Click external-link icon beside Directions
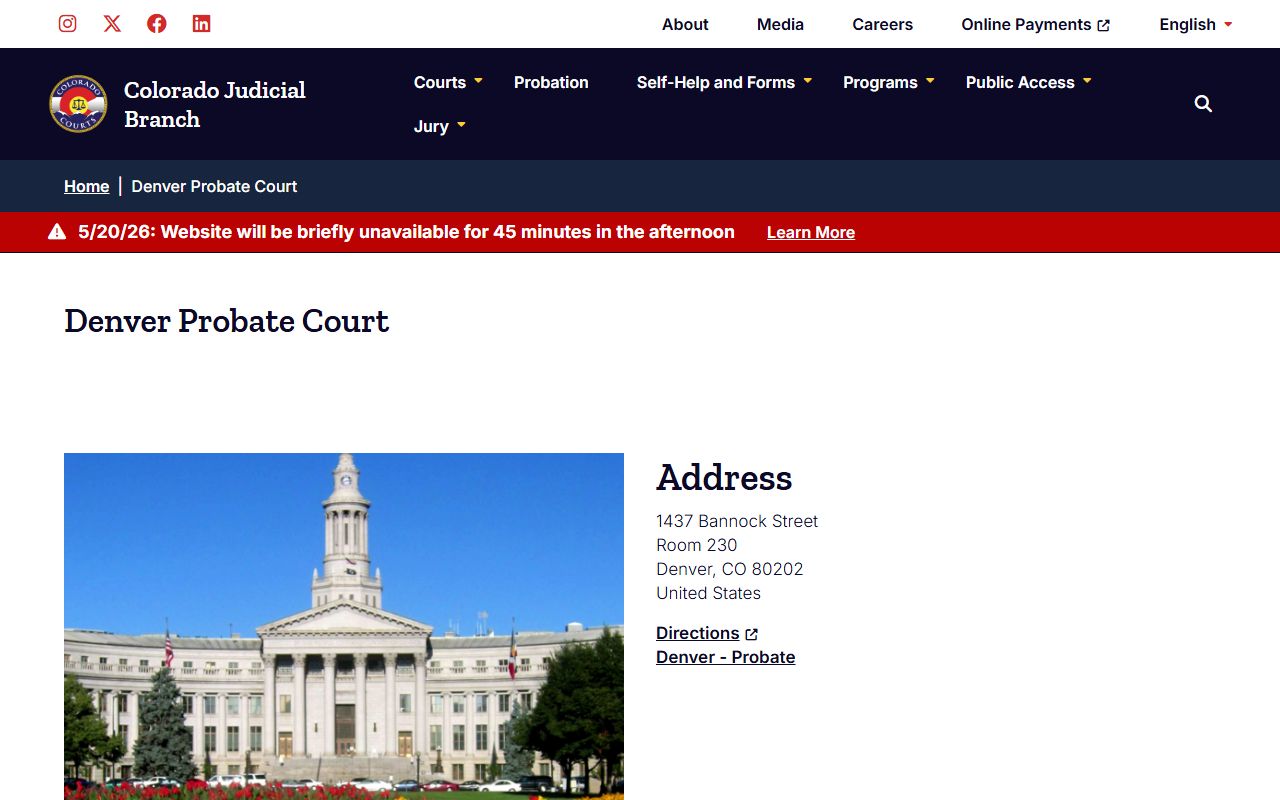The image size is (1280, 800). pos(752,634)
